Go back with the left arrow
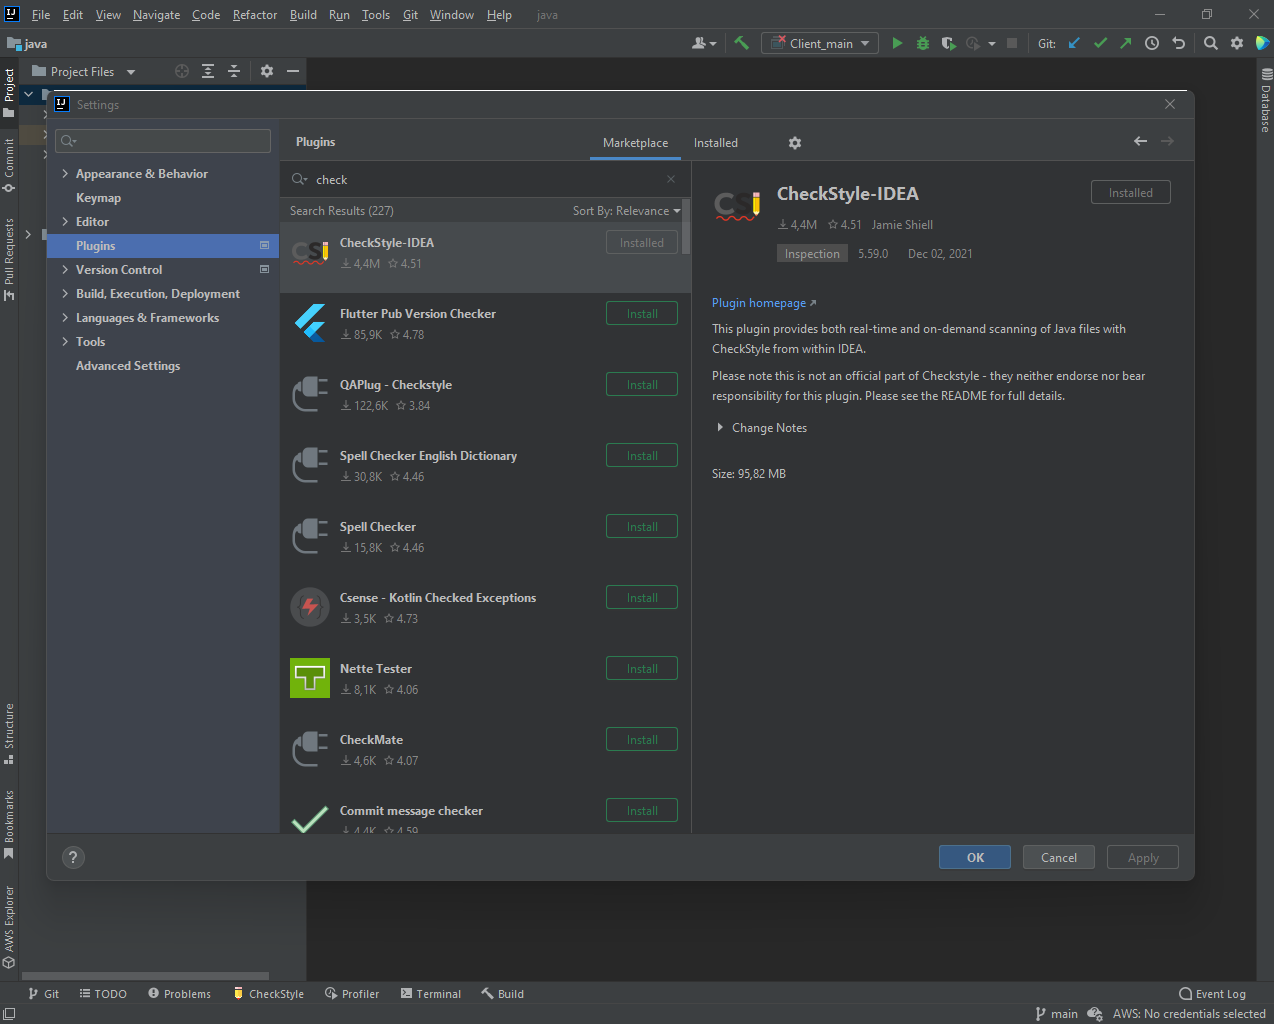1274x1024 pixels. pos(1140,141)
